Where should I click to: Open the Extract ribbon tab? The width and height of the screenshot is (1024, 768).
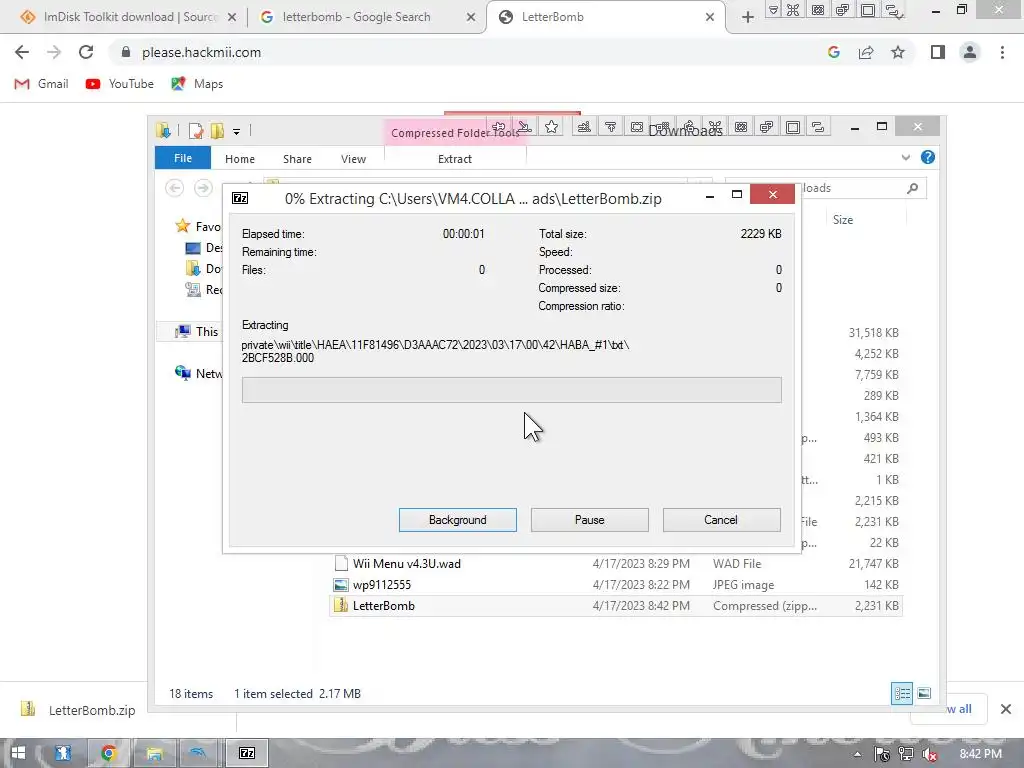tap(455, 159)
